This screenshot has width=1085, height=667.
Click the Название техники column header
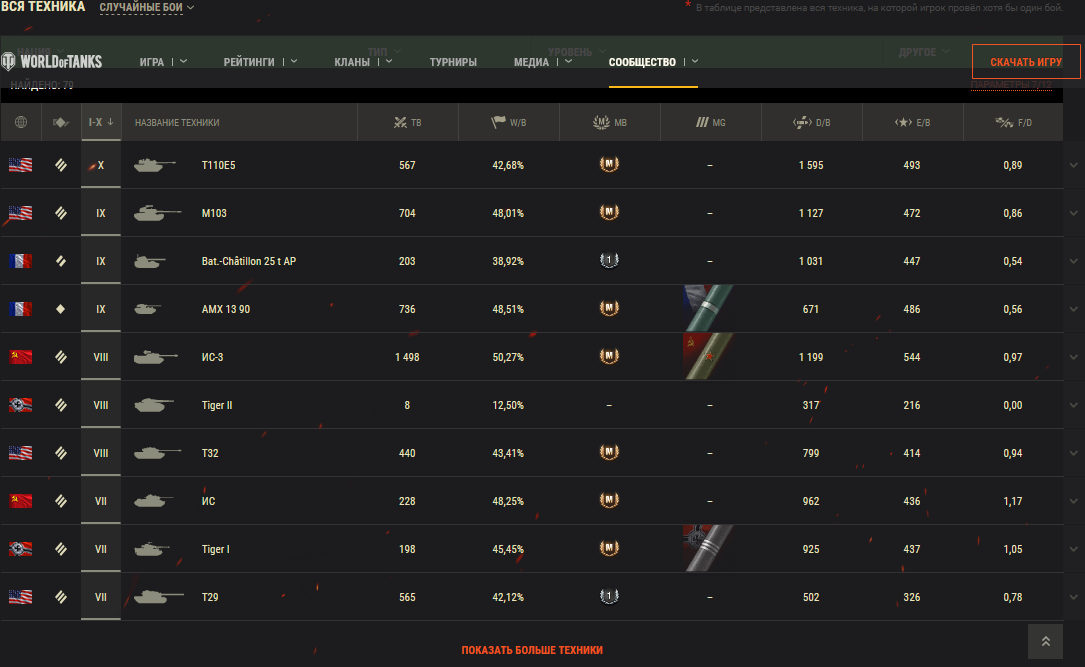point(177,122)
